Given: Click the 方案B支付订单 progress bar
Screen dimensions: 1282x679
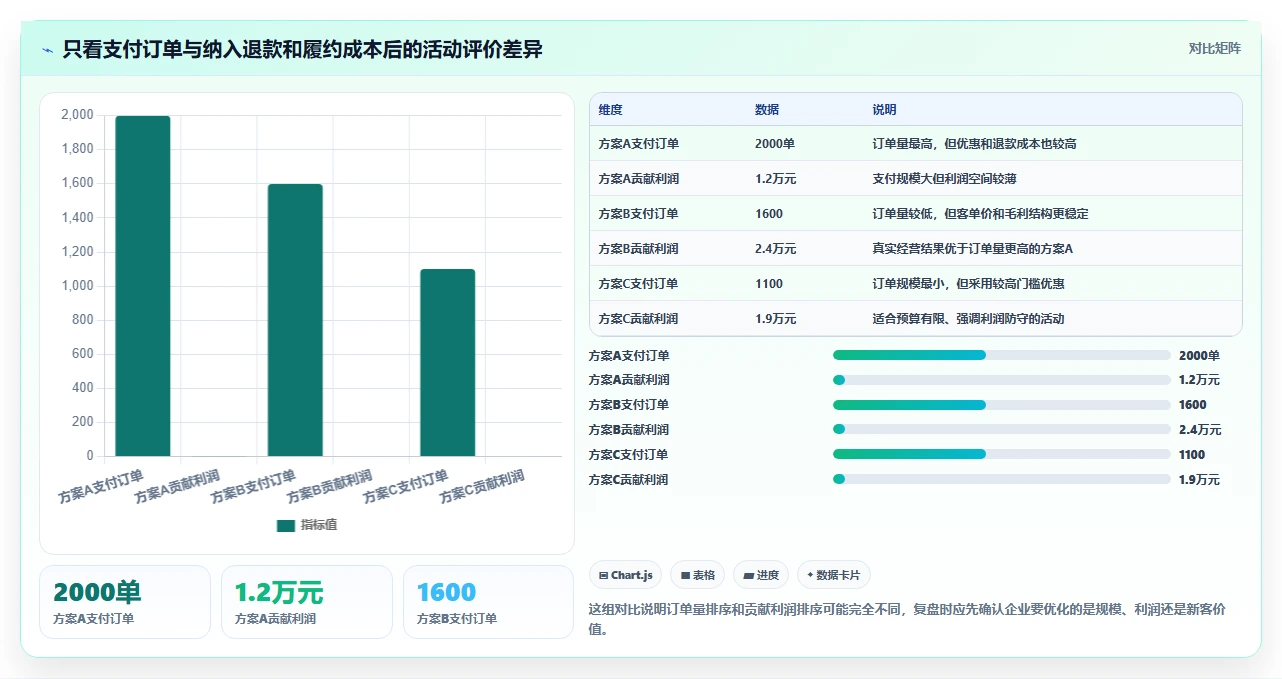Looking at the screenshot, I should click(1001, 405).
